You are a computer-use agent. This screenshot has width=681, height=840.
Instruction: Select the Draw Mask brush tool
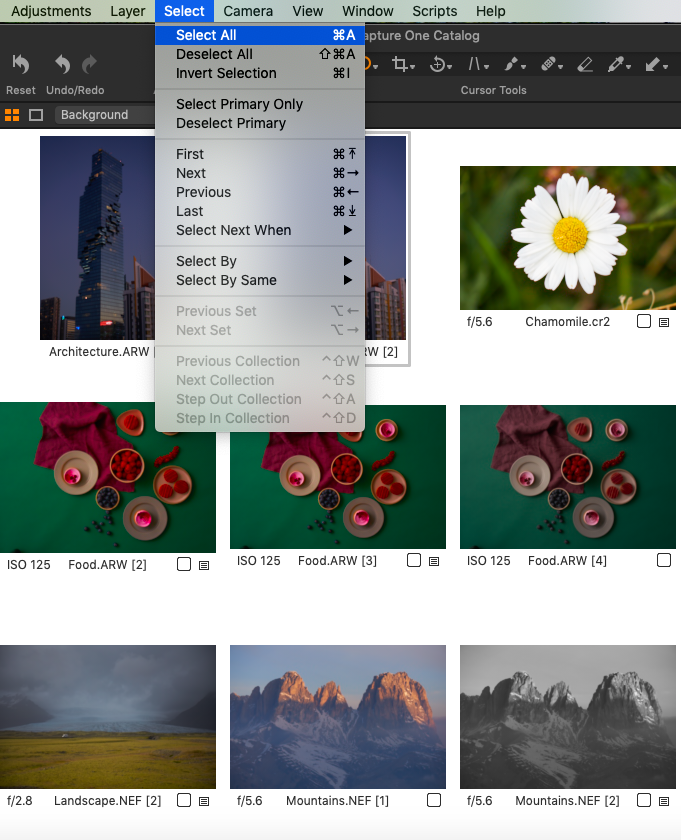511,64
